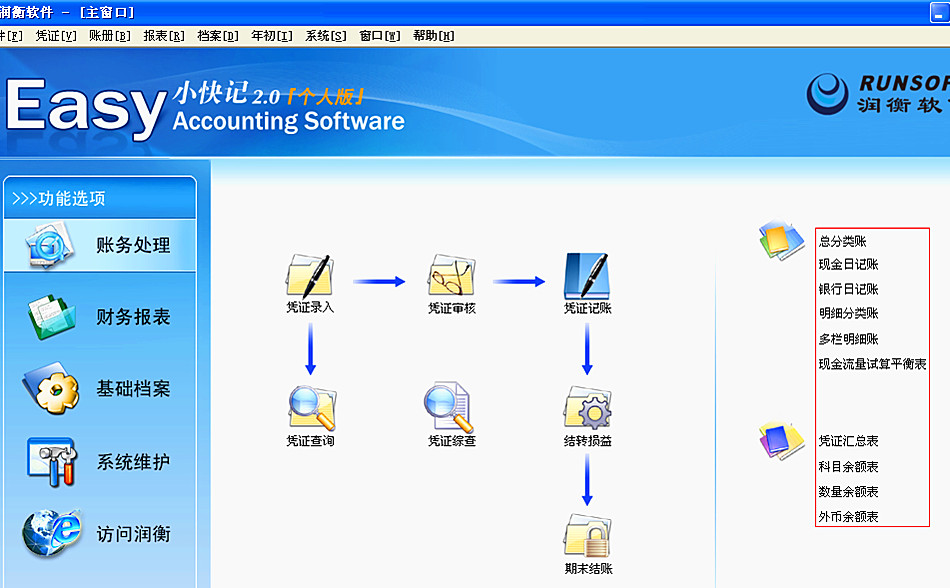This screenshot has width=950, height=588.
Task: Open the 总分类账 ledger link
Action: point(842,241)
